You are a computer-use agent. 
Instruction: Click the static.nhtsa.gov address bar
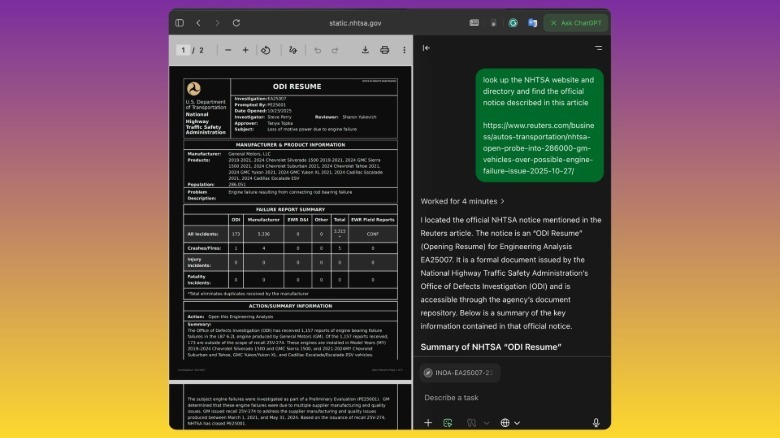(x=355, y=23)
